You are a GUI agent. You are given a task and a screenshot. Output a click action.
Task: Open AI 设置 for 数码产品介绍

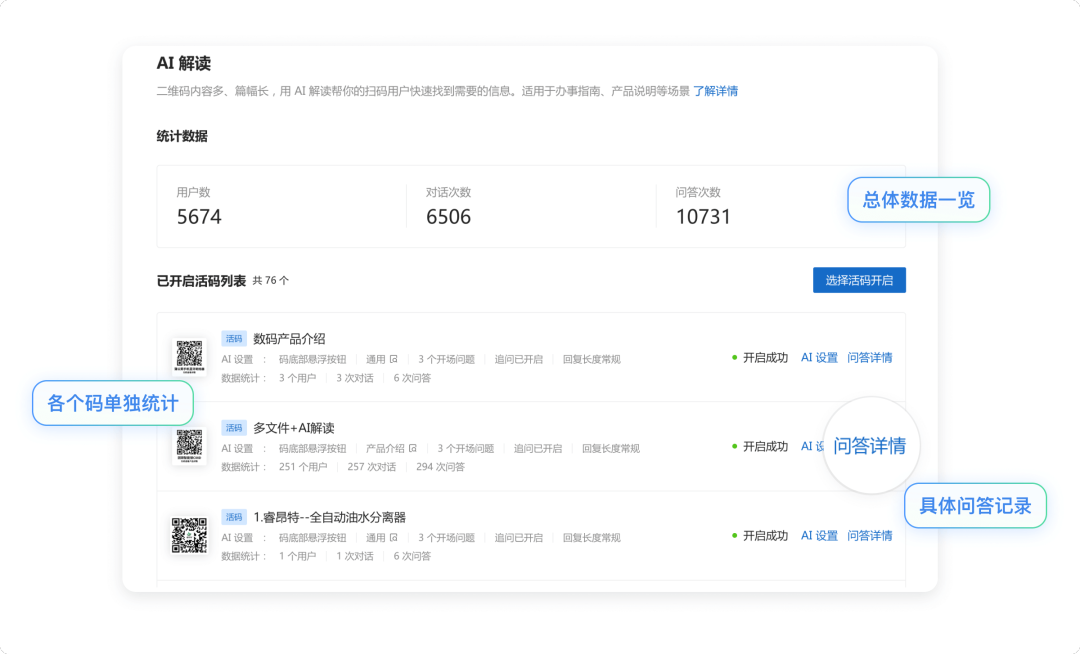click(819, 357)
